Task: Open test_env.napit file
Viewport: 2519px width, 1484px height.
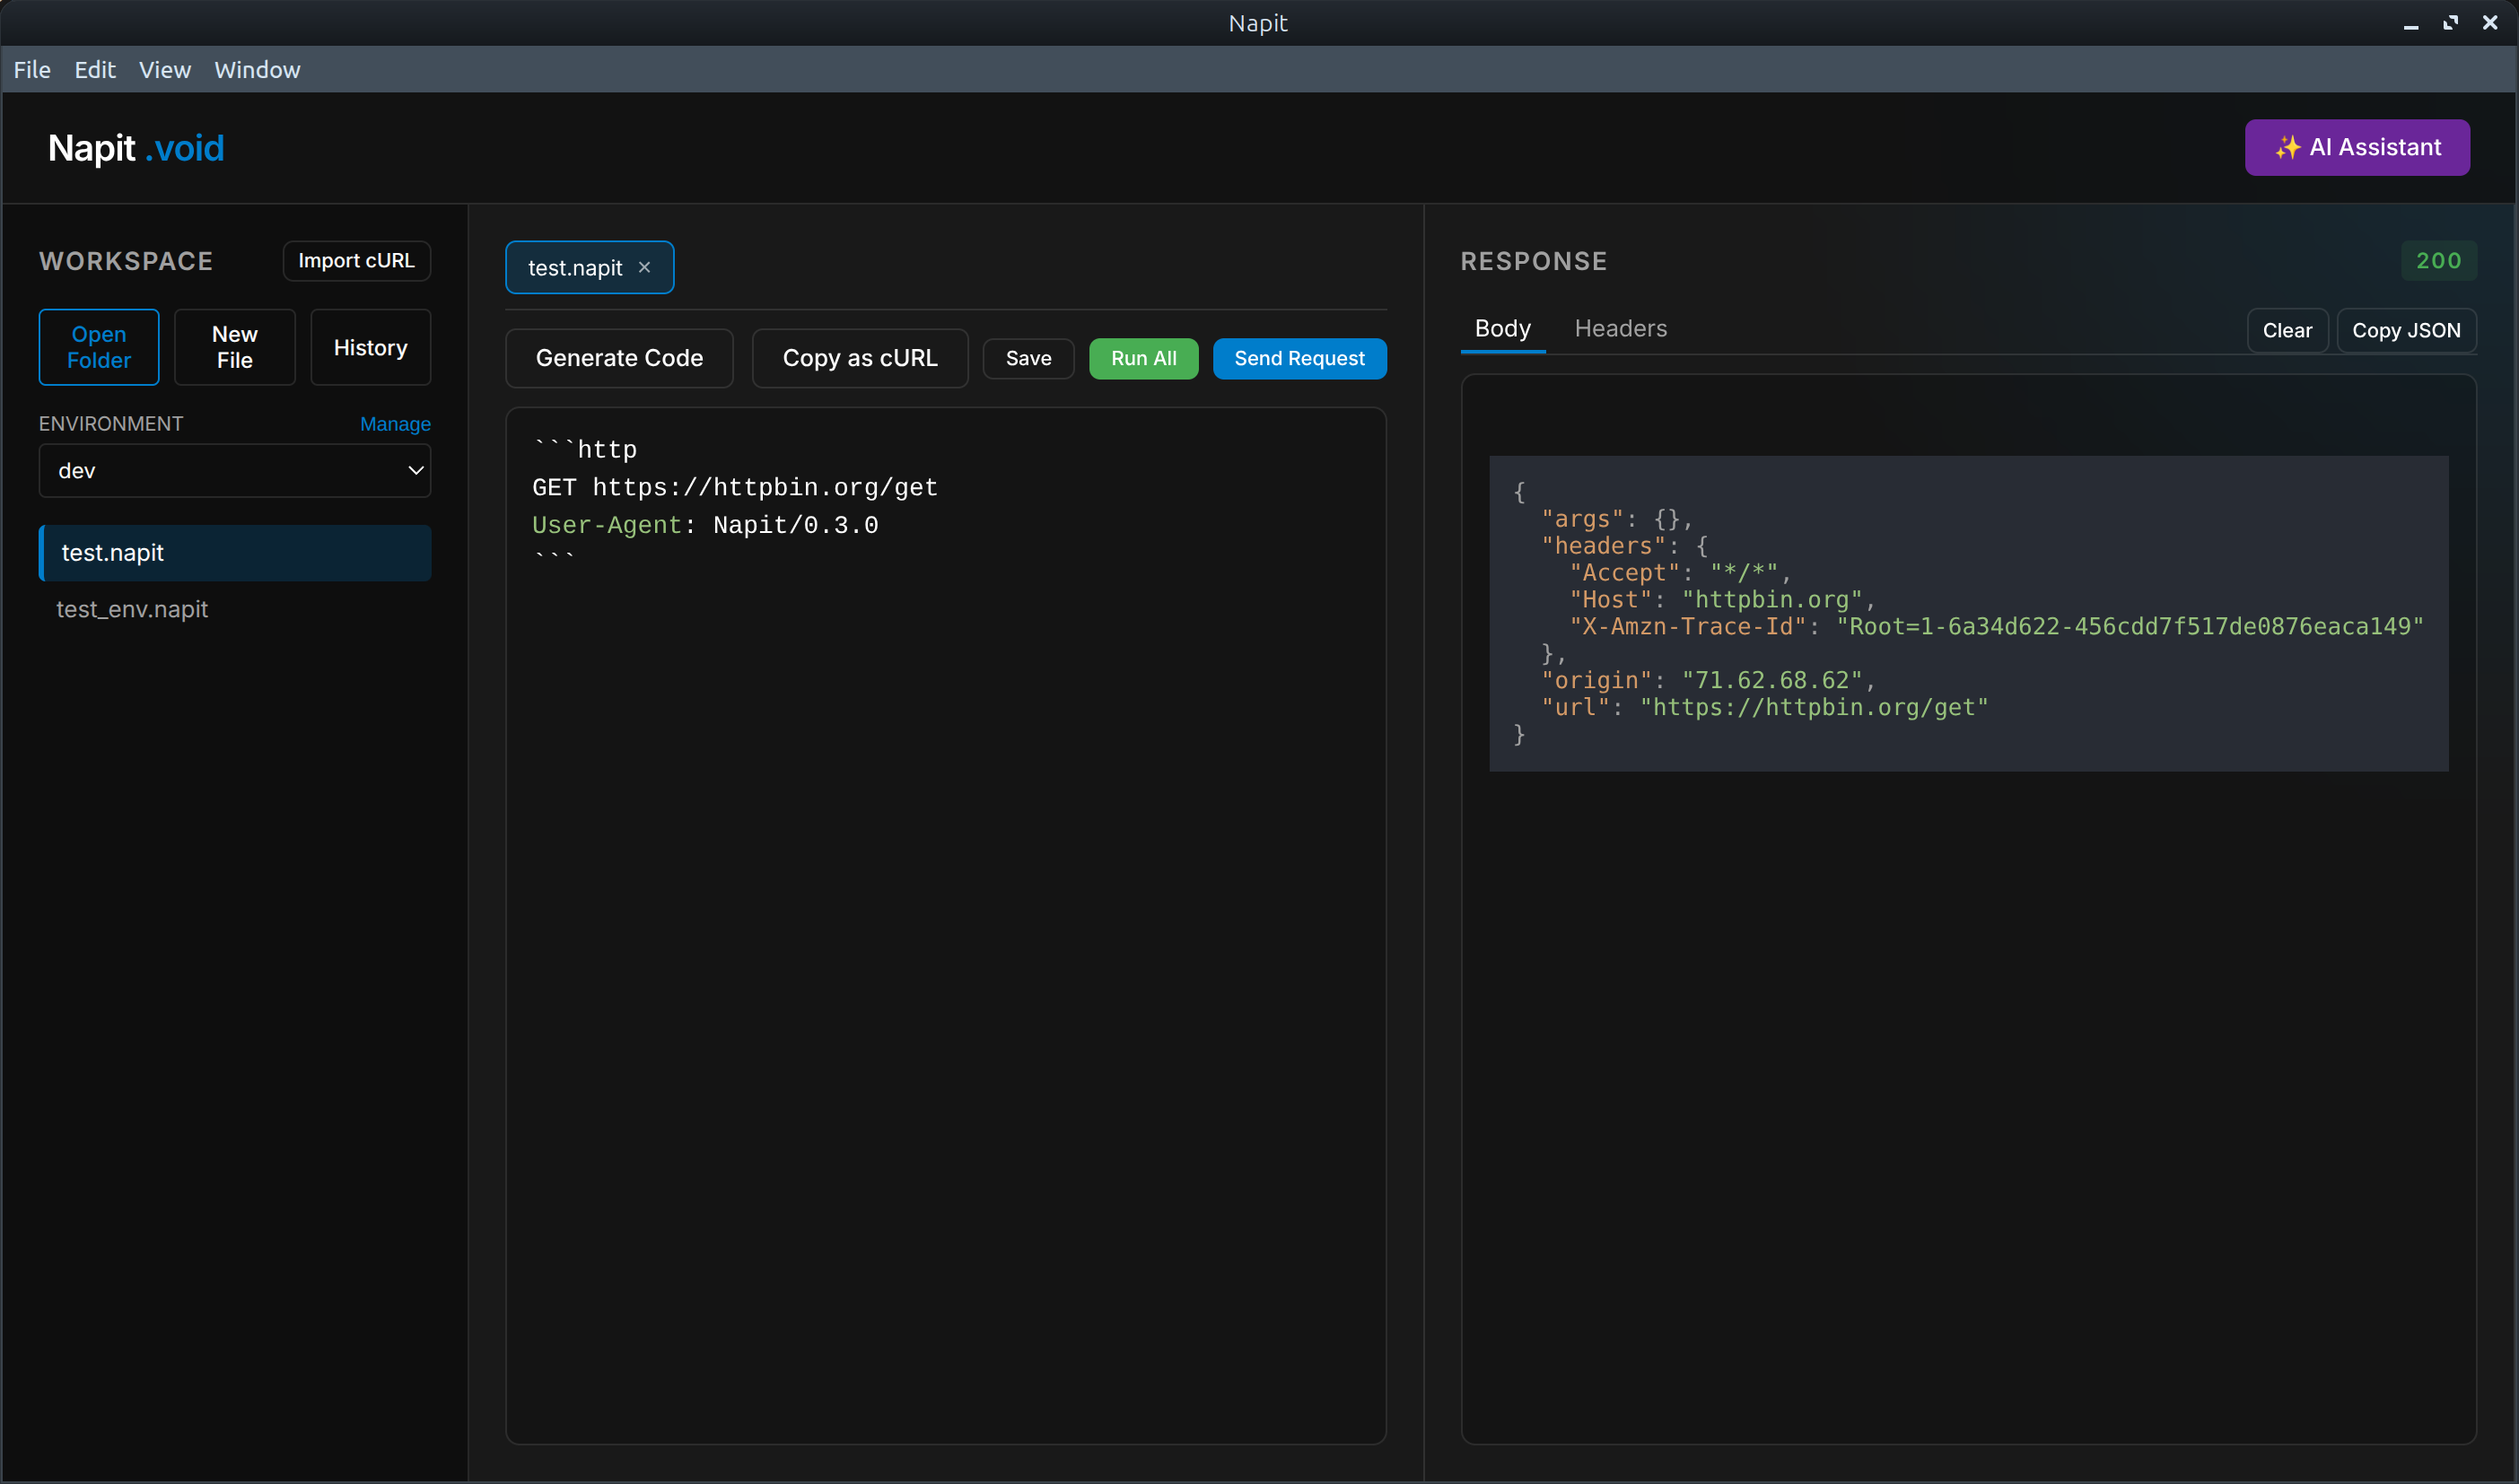Action: click(132, 609)
